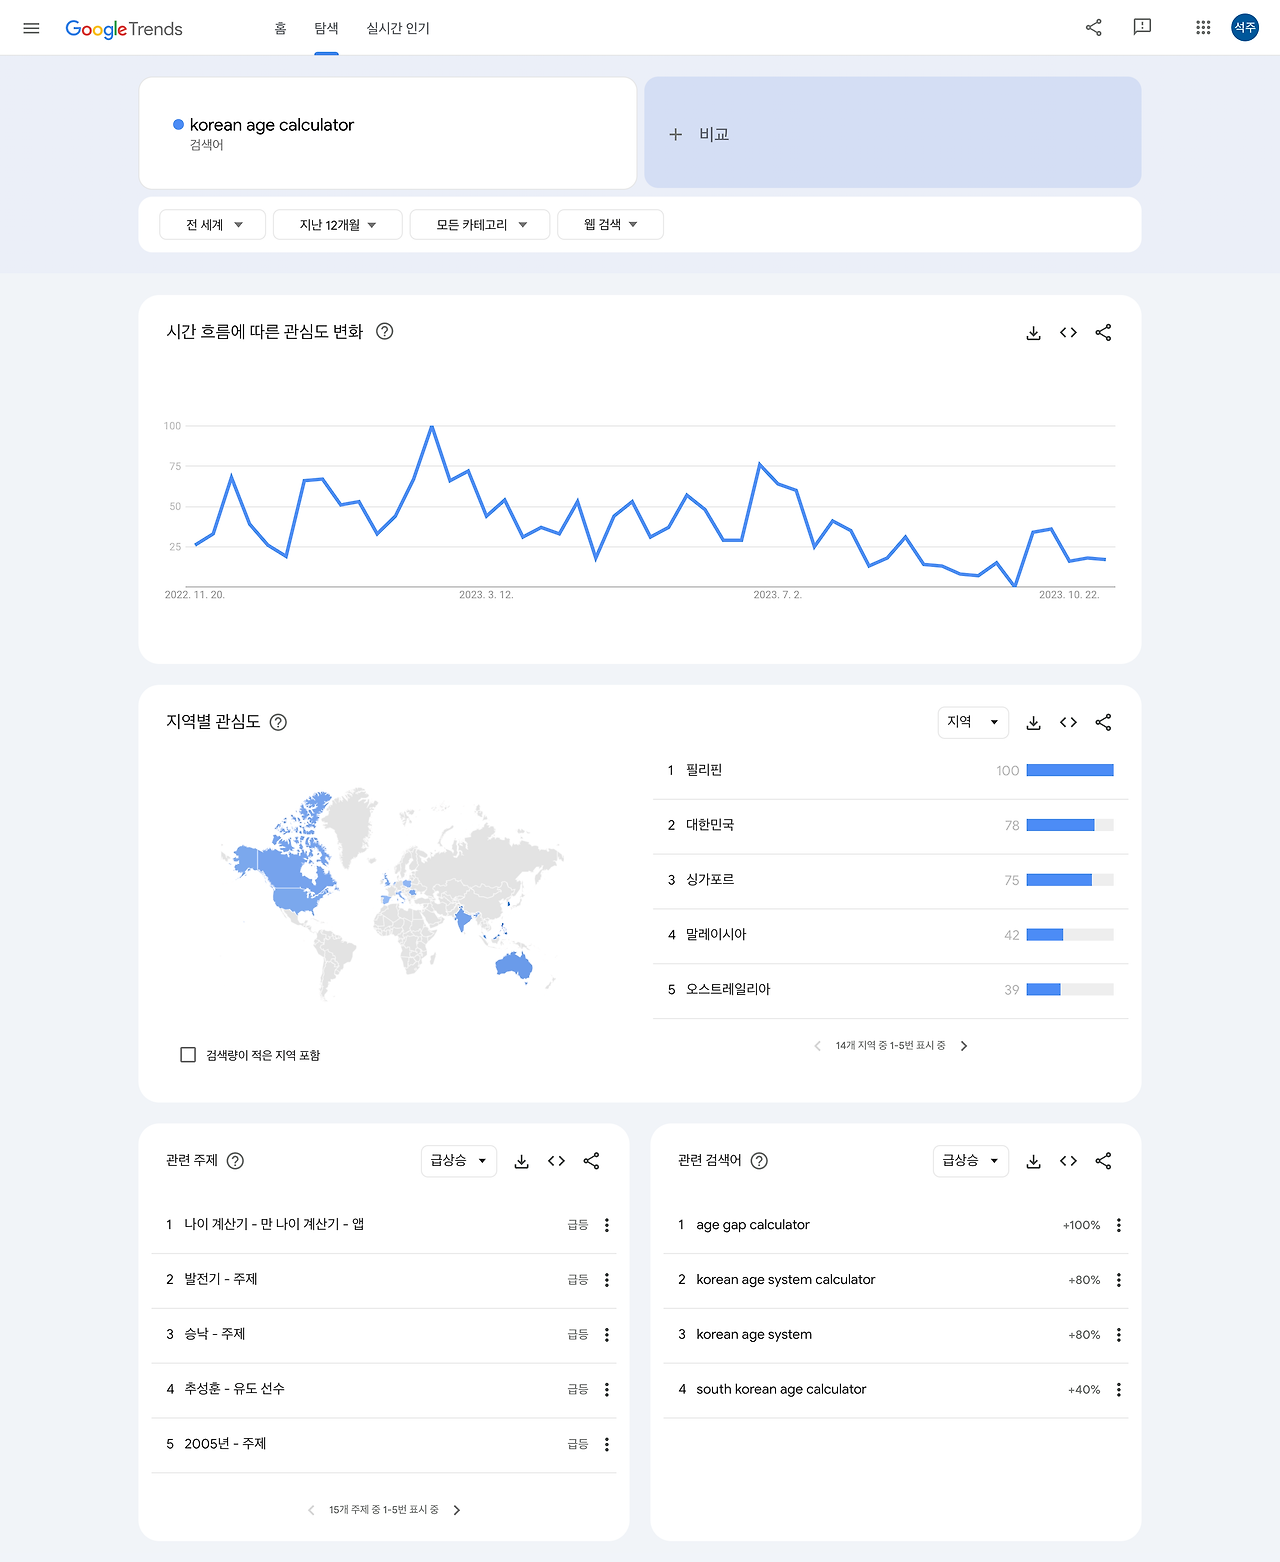
Task: Click the 비교 add comparison button
Action: point(893,133)
